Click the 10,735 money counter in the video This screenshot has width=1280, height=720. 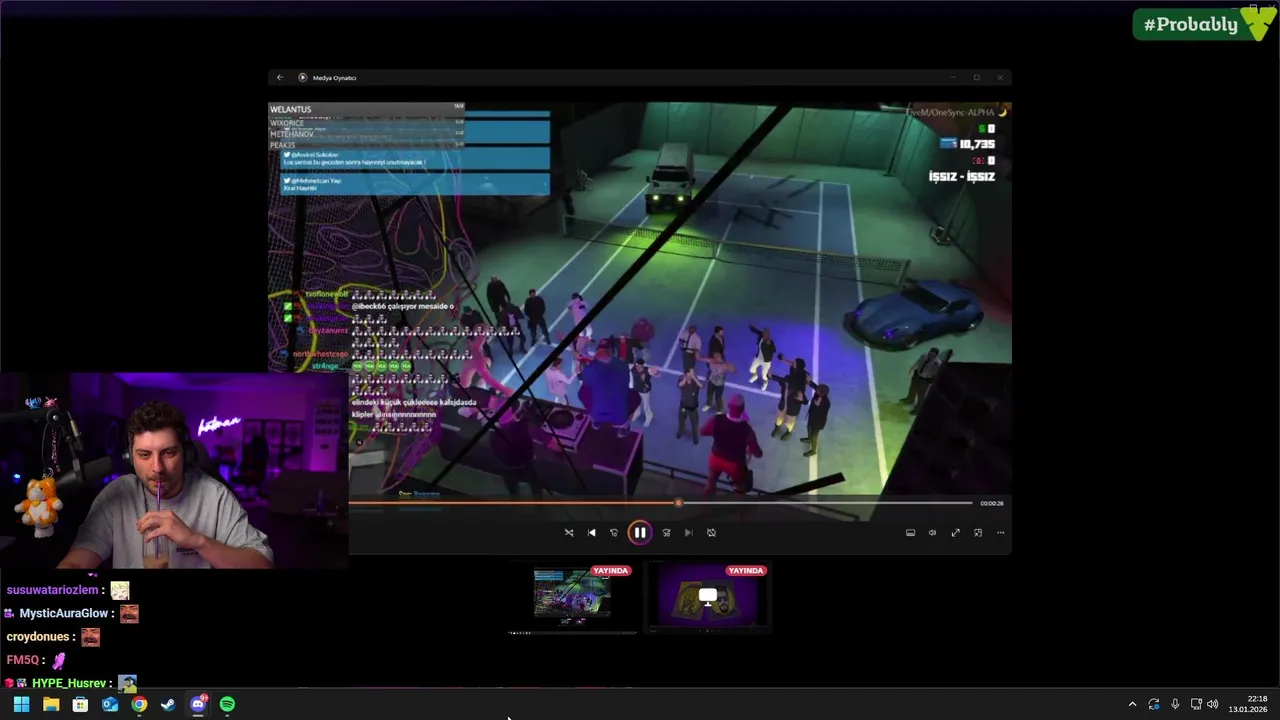tap(976, 144)
